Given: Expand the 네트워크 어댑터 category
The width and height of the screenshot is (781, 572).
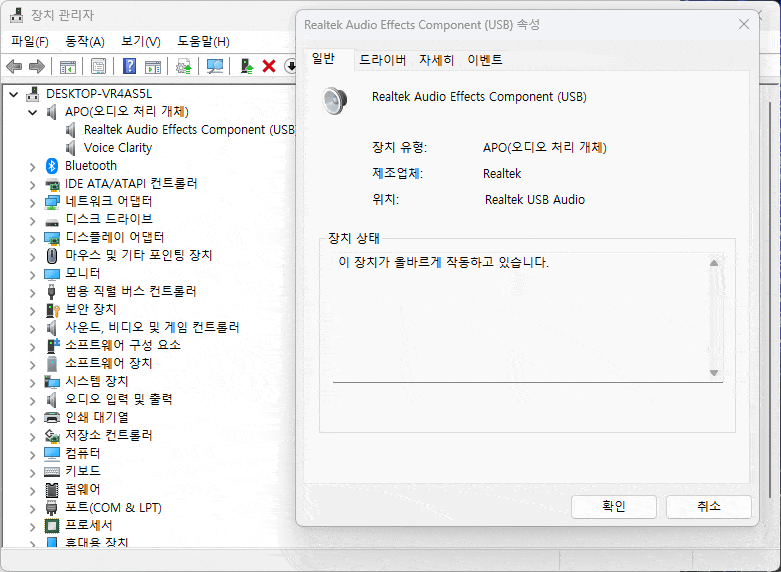Looking at the screenshot, I should click(x=33, y=202).
